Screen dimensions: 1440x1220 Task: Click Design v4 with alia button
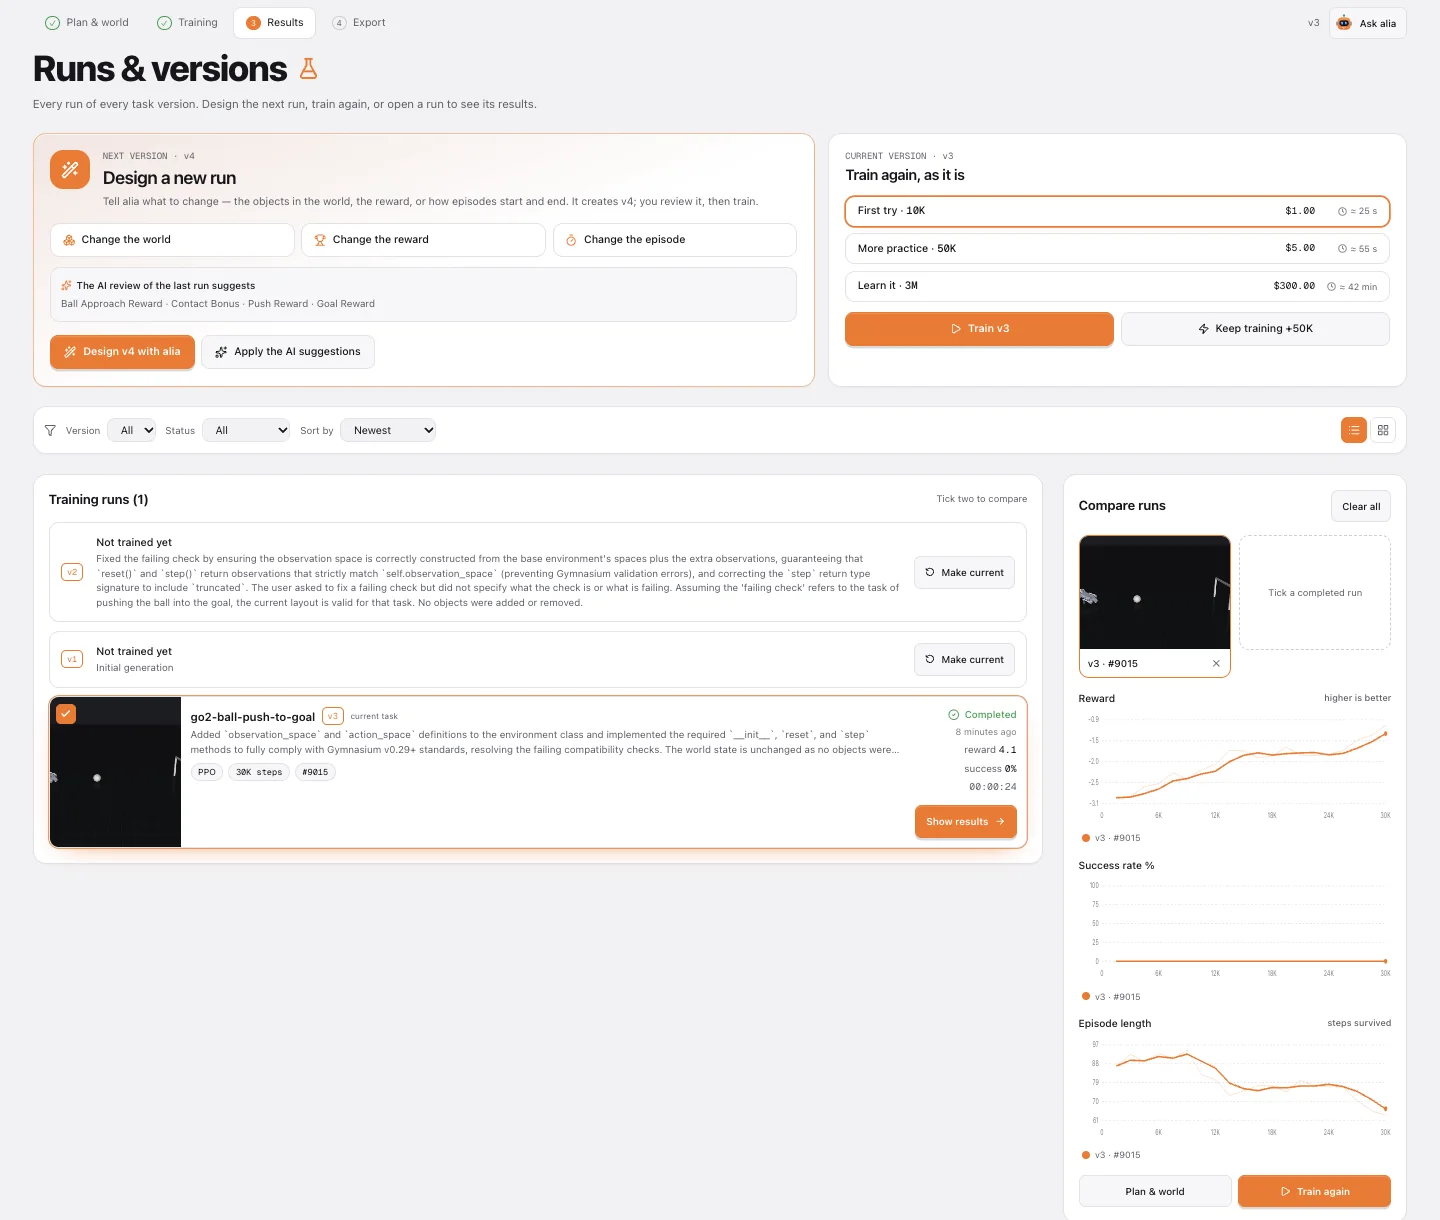(122, 352)
